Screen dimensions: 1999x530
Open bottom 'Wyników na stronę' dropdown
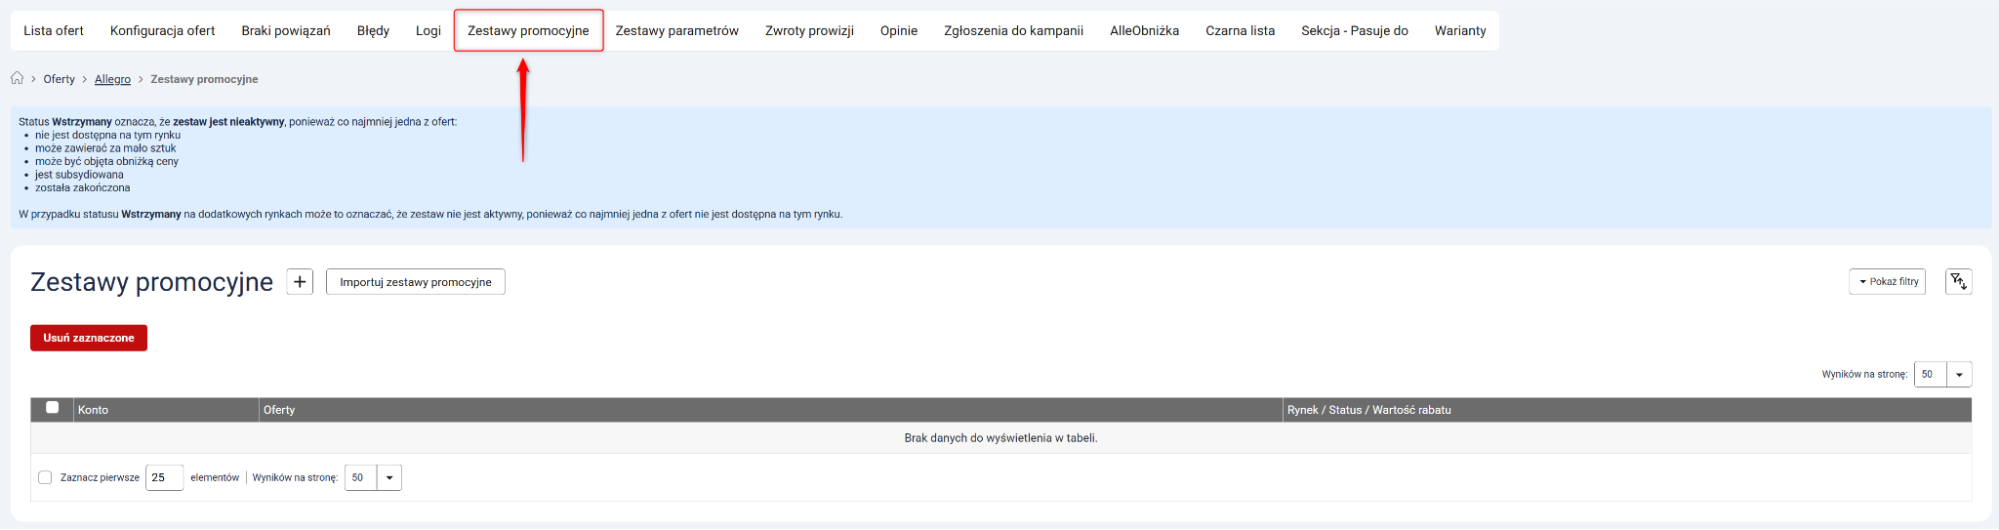(x=389, y=478)
